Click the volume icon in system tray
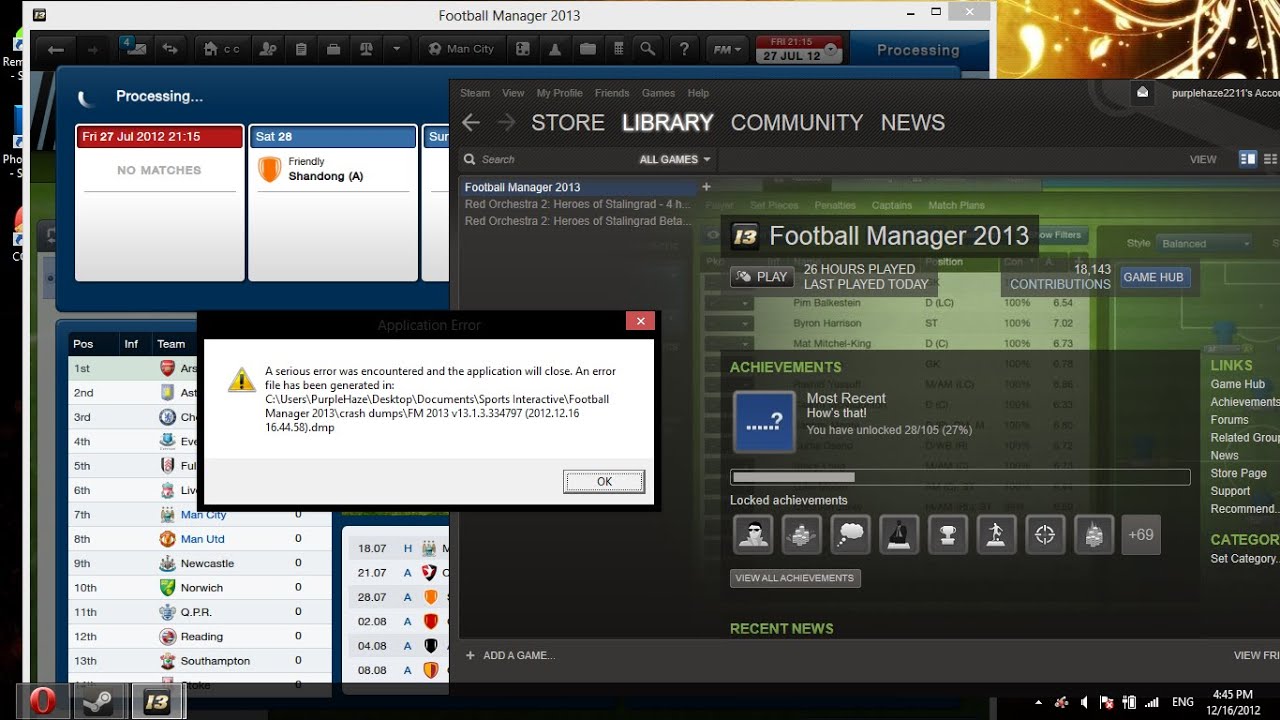The height and width of the screenshot is (720, 1280). (x=1085, y=702)
